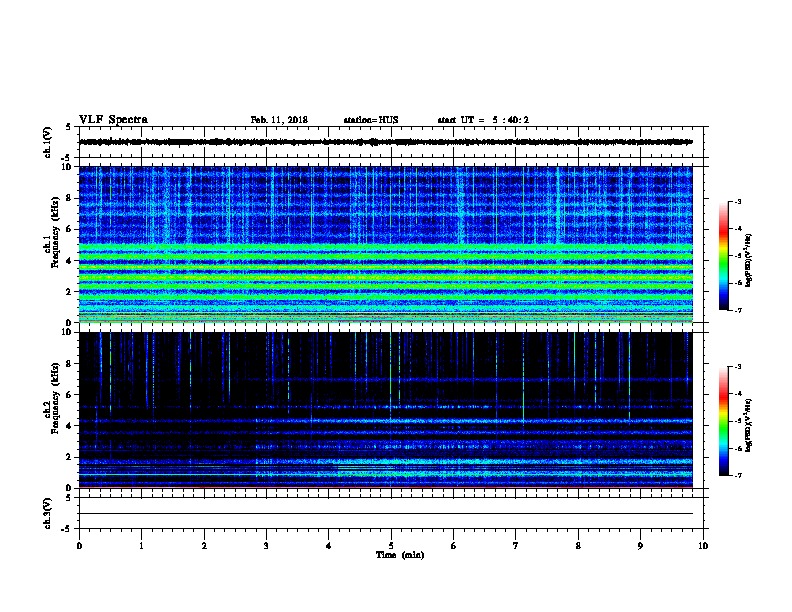This screenshot has height=612, width=792.
Task: Click the ch.2 spectrogram colorbar
Action: pos(723,421)
